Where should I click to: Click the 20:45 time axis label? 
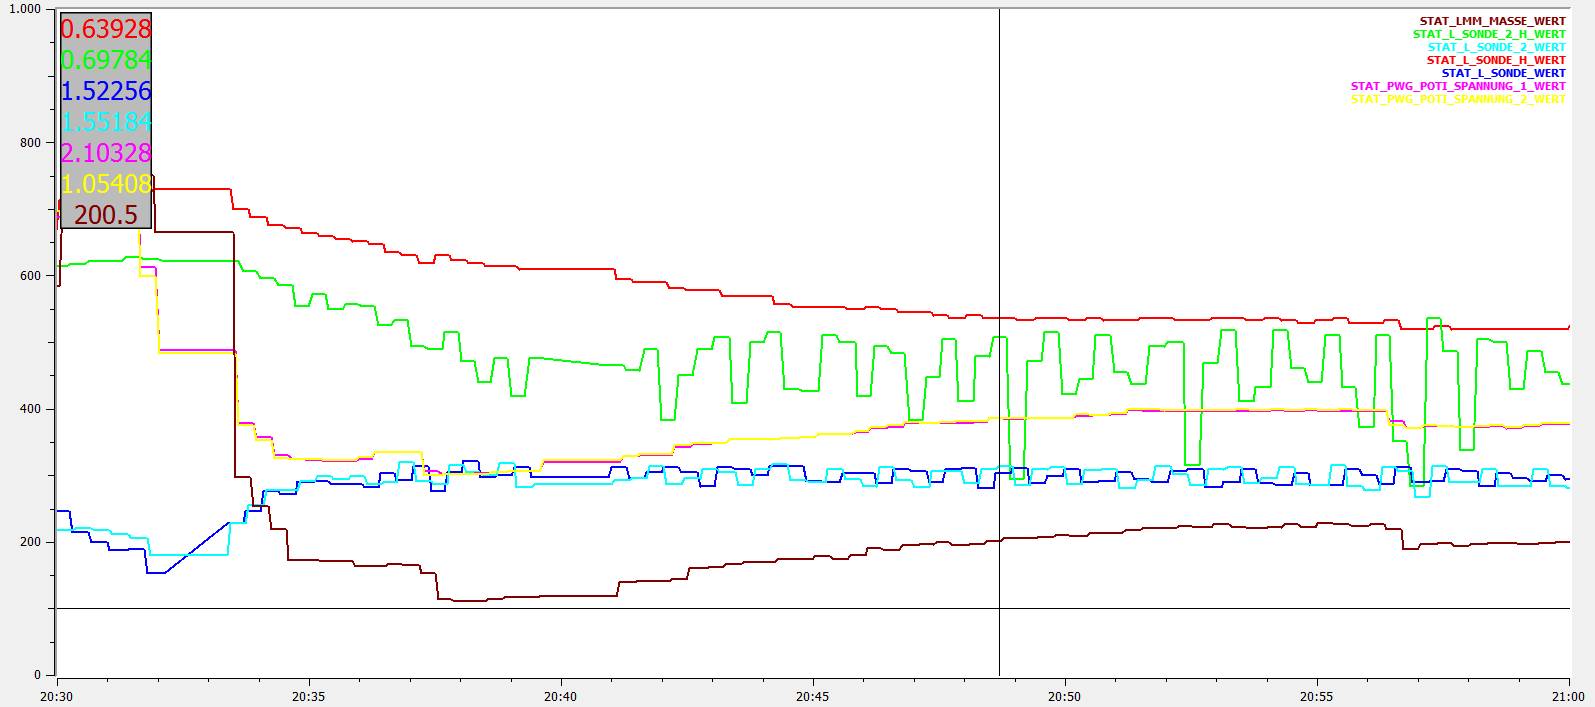812,696
